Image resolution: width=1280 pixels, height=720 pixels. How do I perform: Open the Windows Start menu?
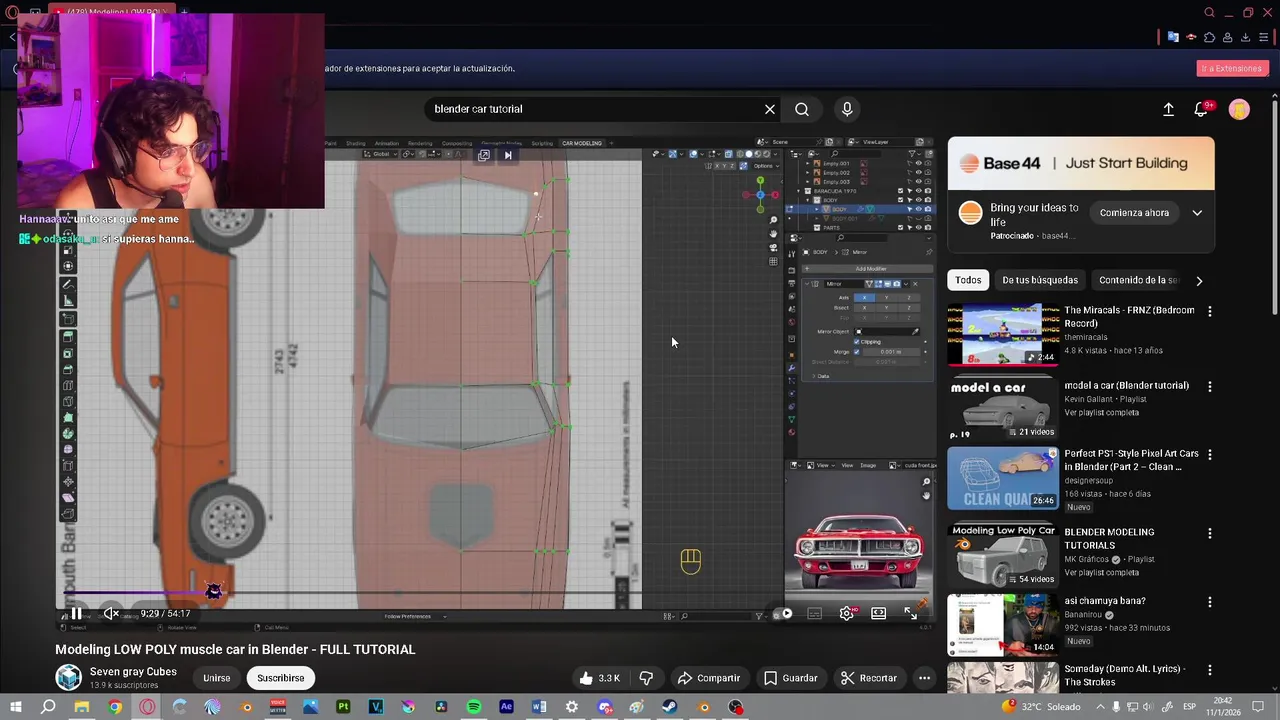pos(15,707)
